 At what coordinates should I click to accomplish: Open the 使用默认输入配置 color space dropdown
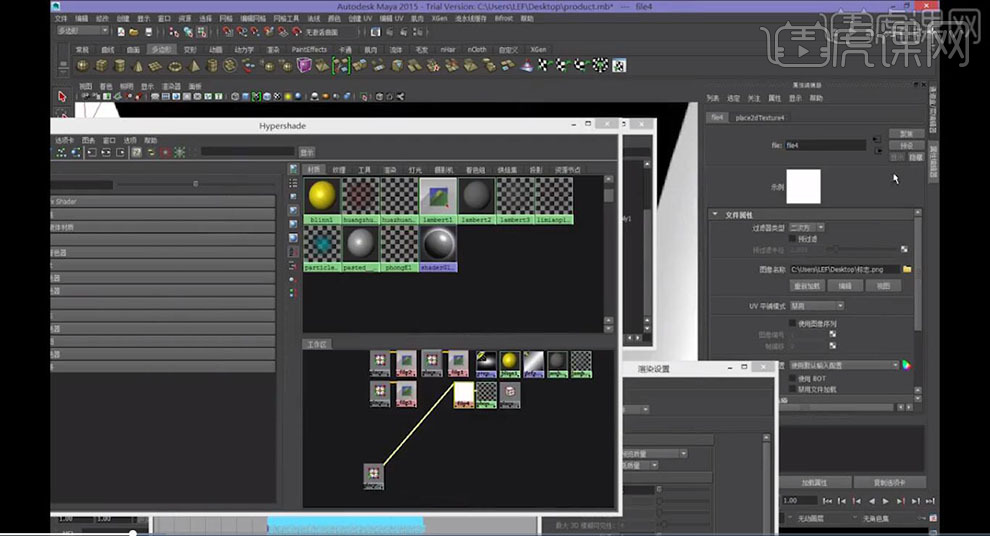[845, 365]
